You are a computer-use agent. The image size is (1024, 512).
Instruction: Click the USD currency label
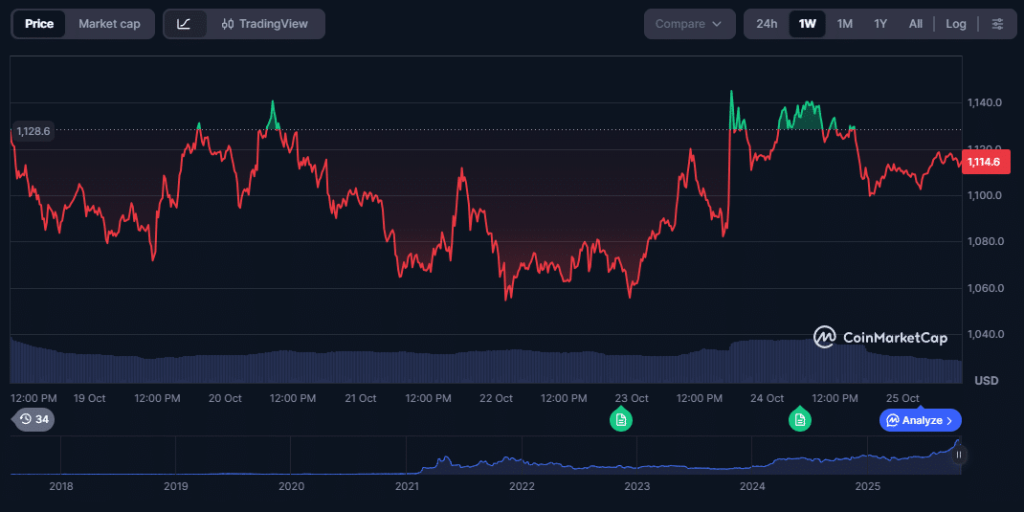click(x=986, y=380)
